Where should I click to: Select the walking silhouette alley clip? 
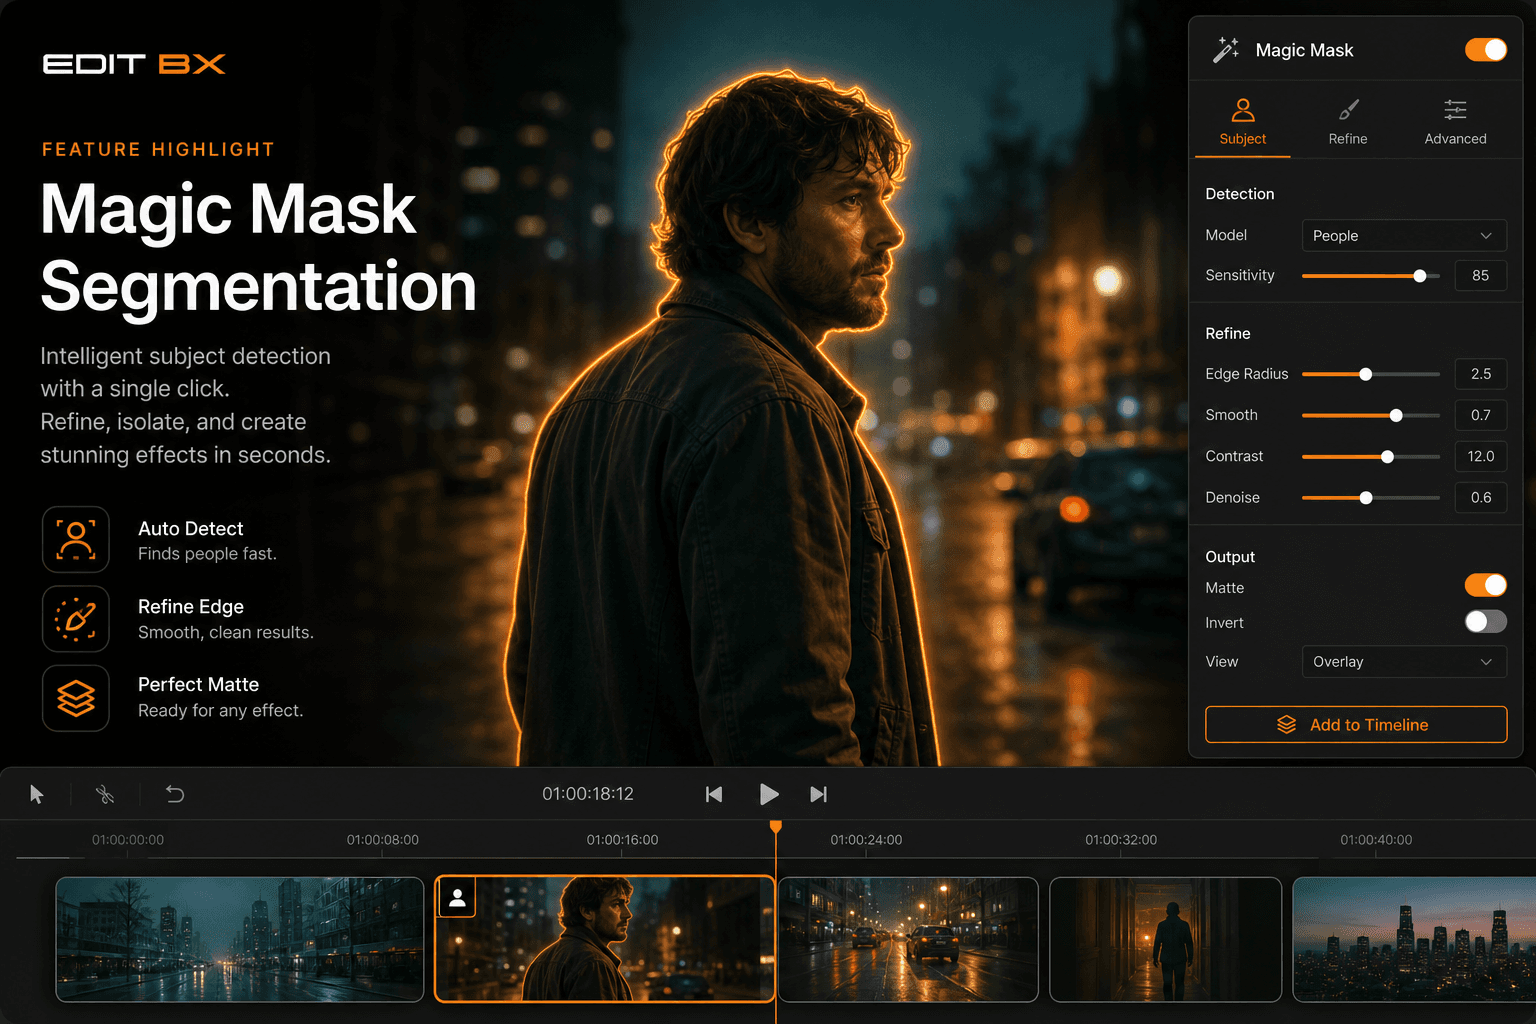[x=1166, y=939]
